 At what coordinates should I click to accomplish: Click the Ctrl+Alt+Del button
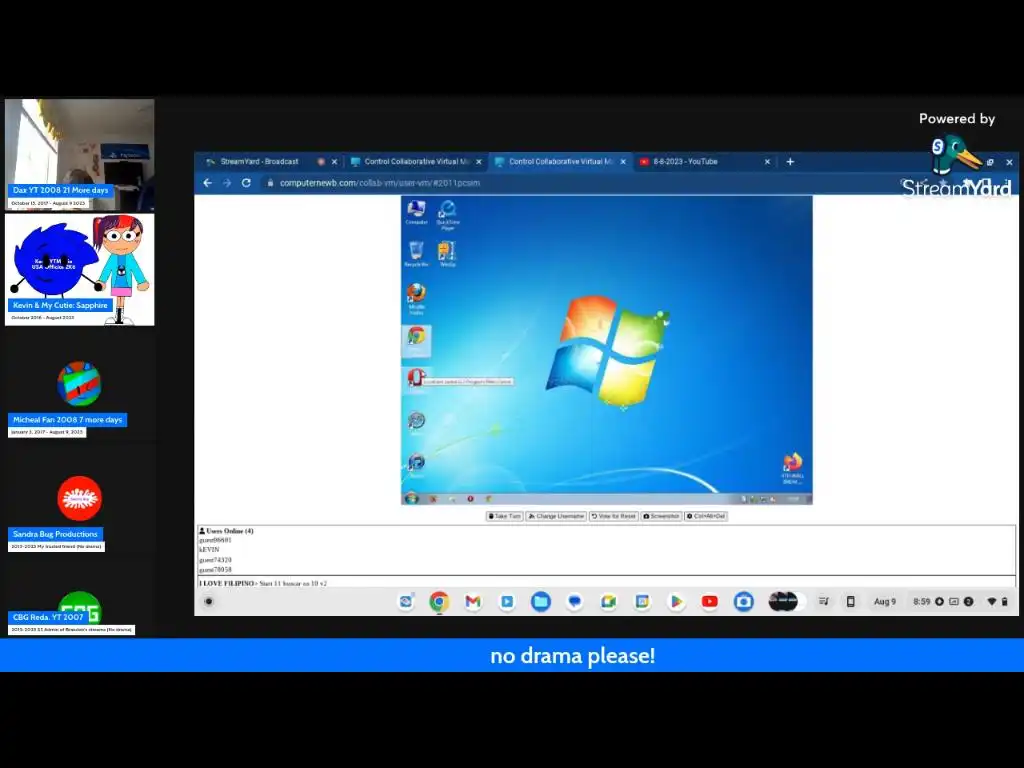click(x=706, y=516)
